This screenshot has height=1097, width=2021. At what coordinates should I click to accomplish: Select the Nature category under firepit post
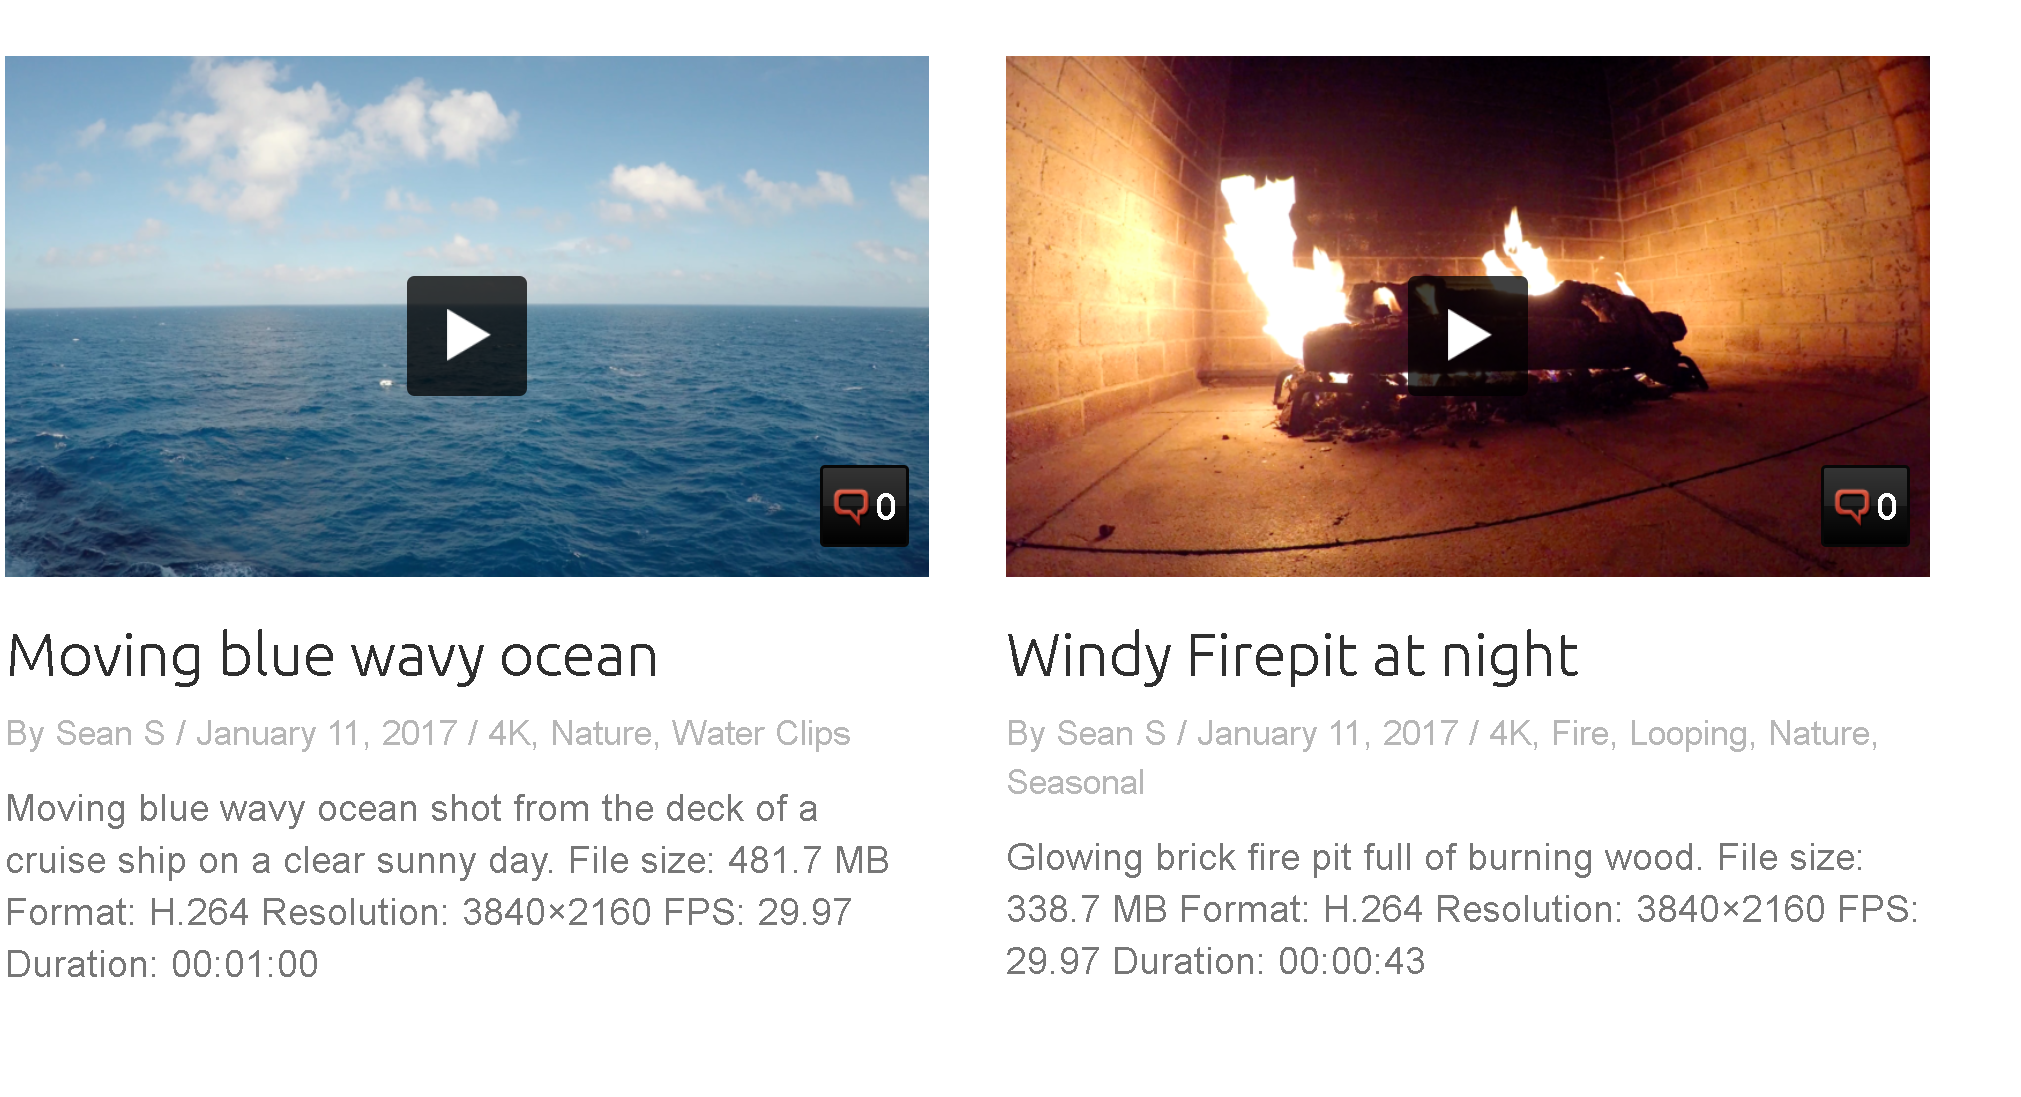tap(1819, 733)
